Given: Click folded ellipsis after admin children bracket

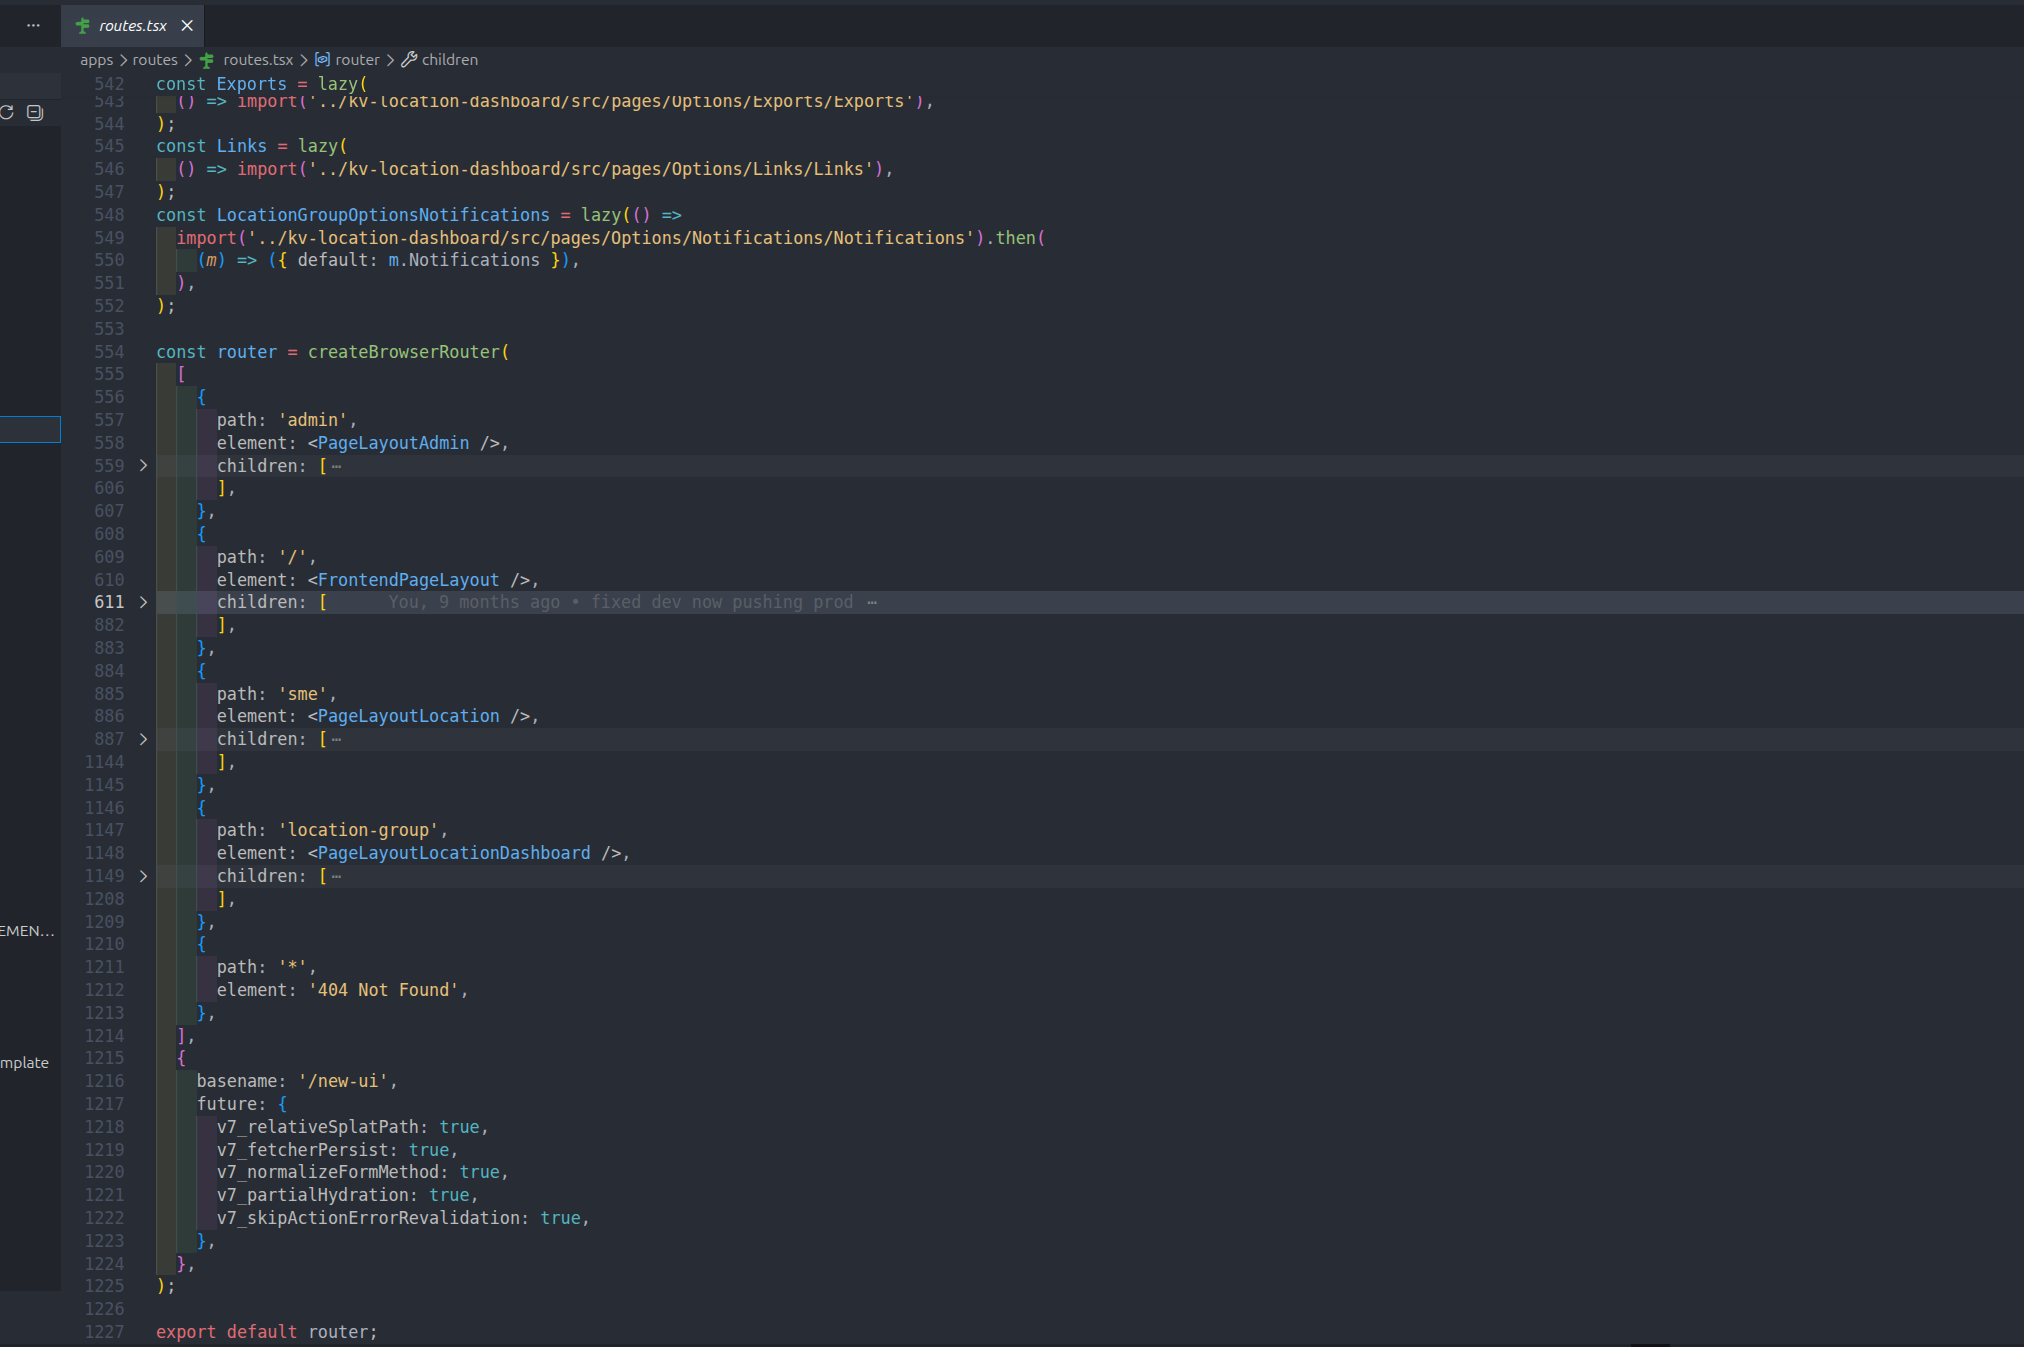Looking at the screenshot, I should coord(336,467).
